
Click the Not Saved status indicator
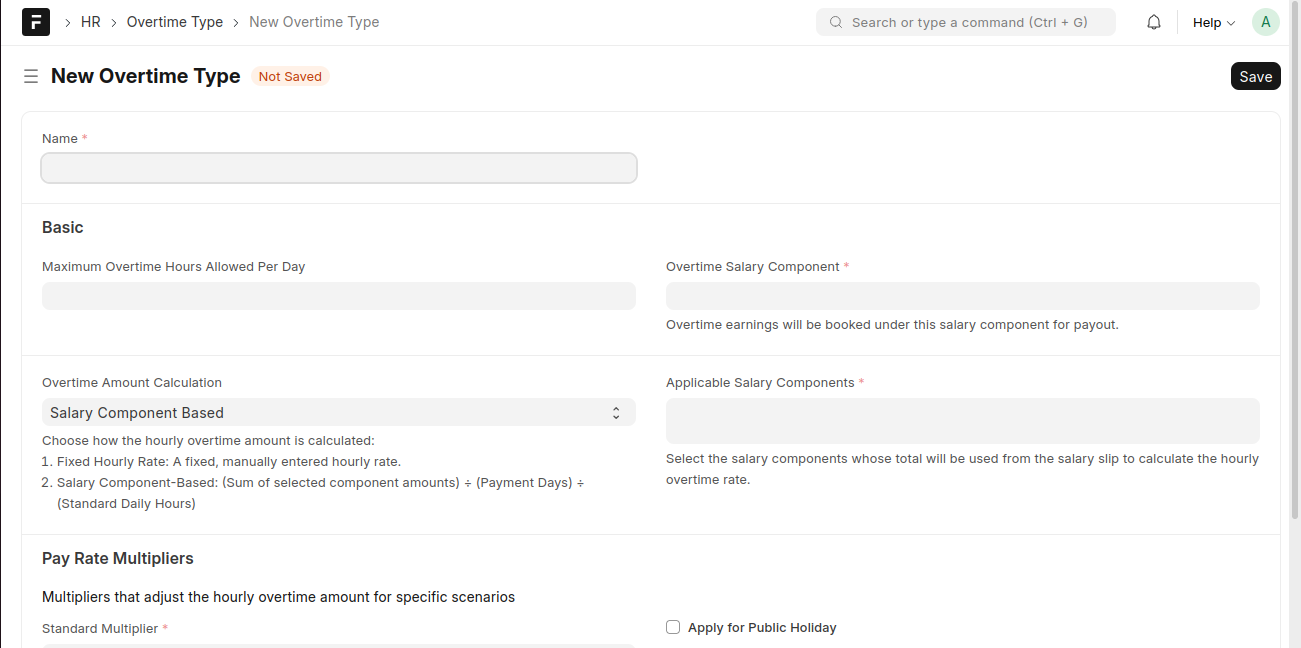[290, 76]
